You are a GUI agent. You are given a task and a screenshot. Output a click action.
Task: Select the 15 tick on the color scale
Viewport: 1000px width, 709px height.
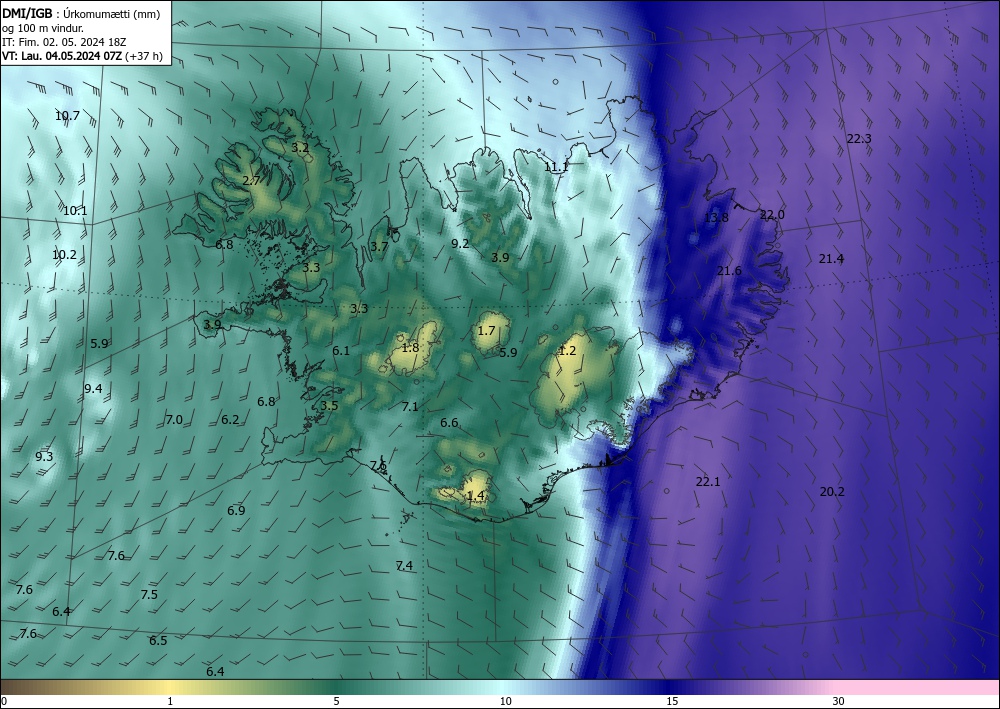pyautogui.click(x=672, y=702)
